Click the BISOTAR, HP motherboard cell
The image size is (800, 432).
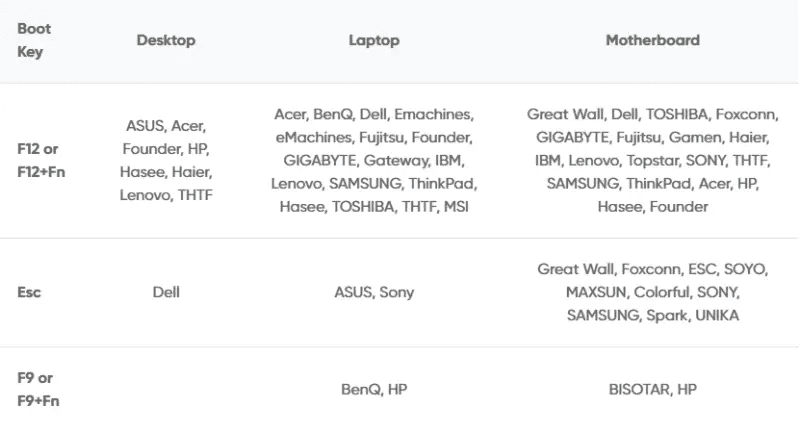pos(653,390)
